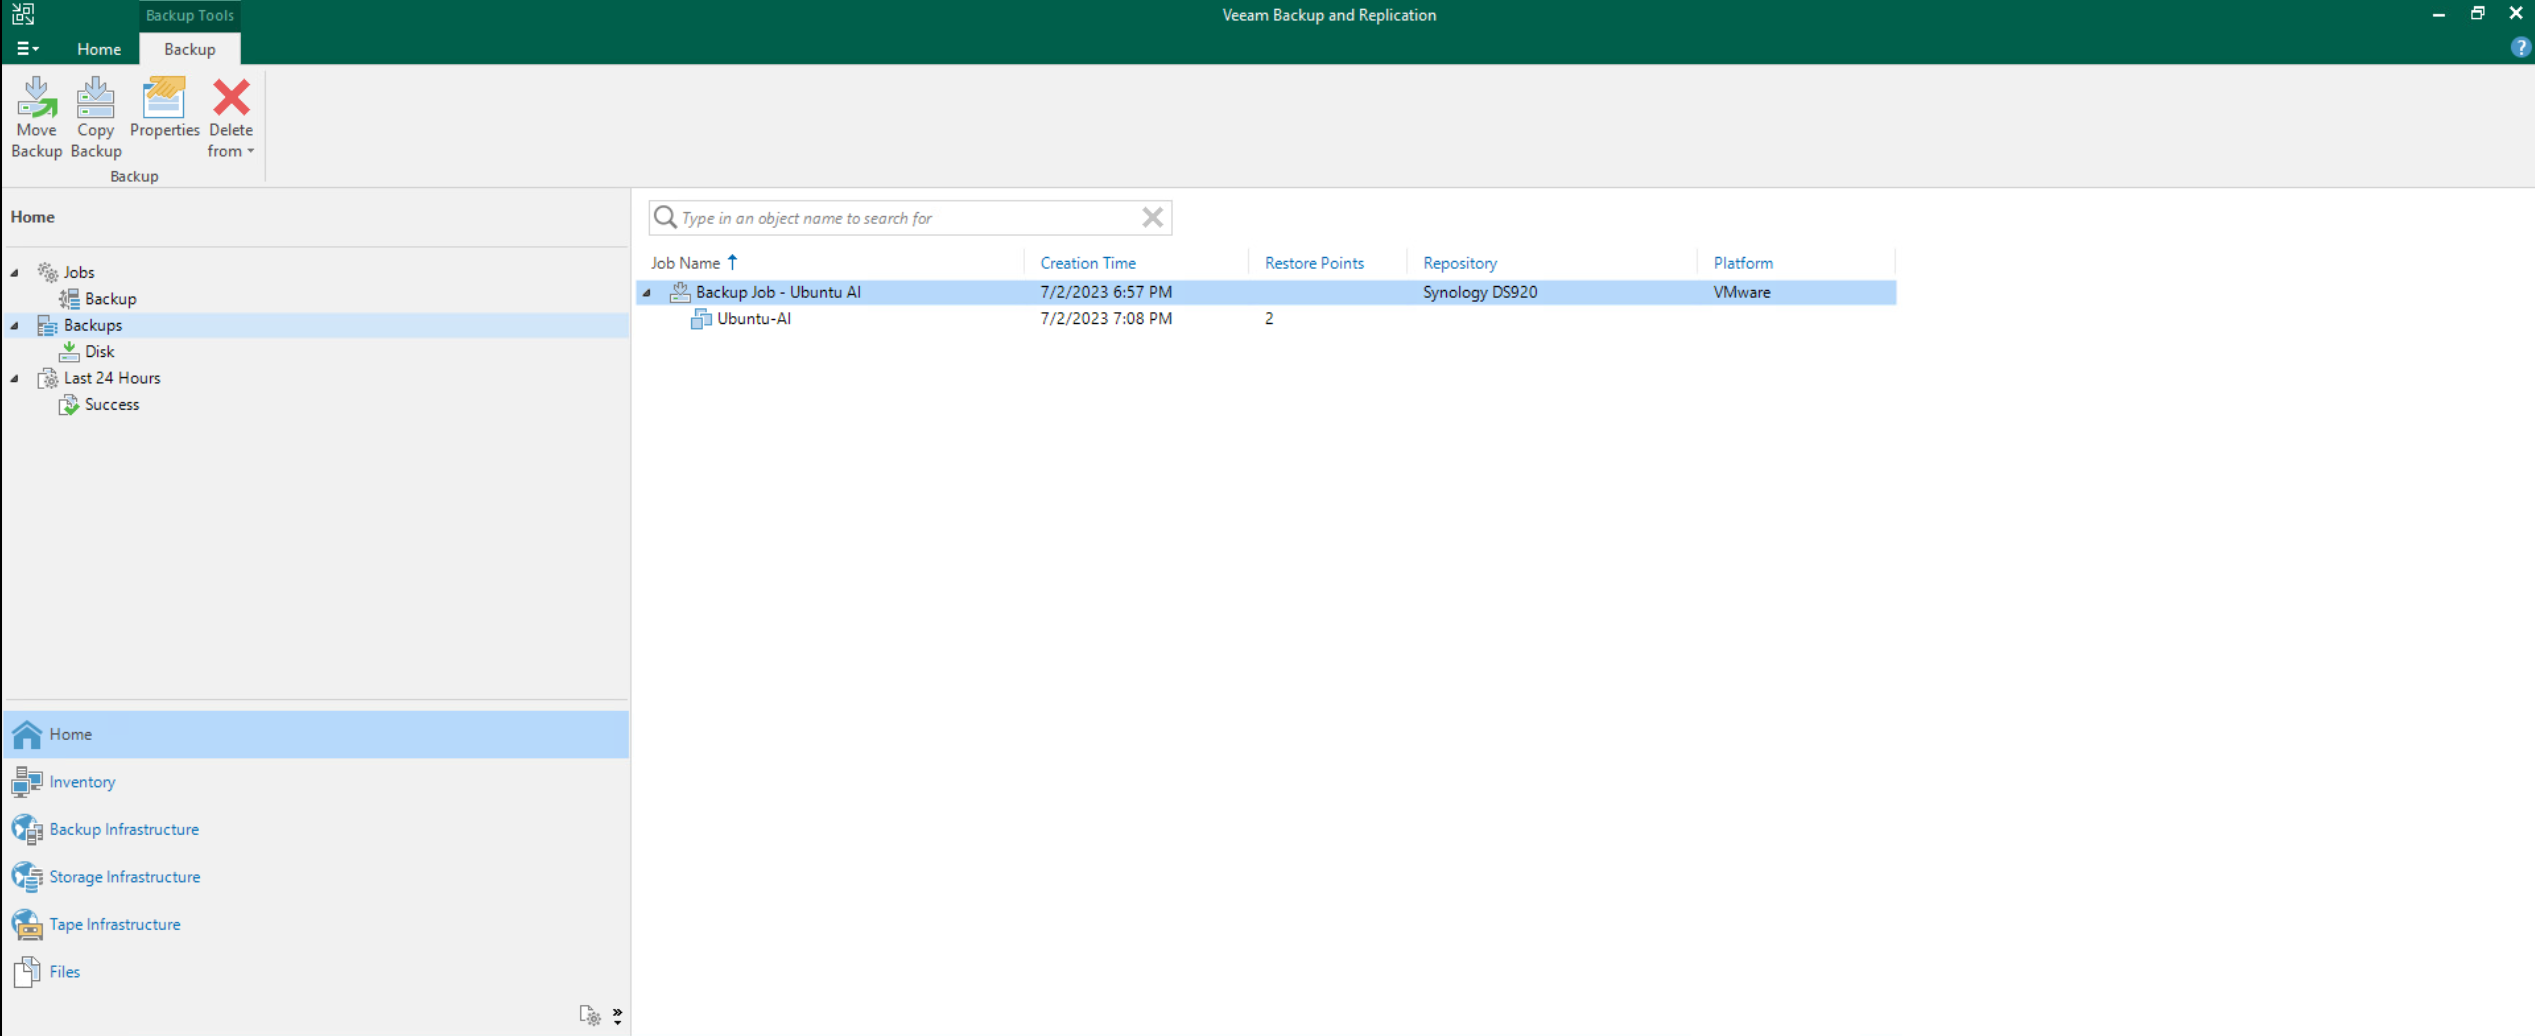
Task: Click the VMware platform cell
Action: pyautogui.click(x=1741, y=292)
